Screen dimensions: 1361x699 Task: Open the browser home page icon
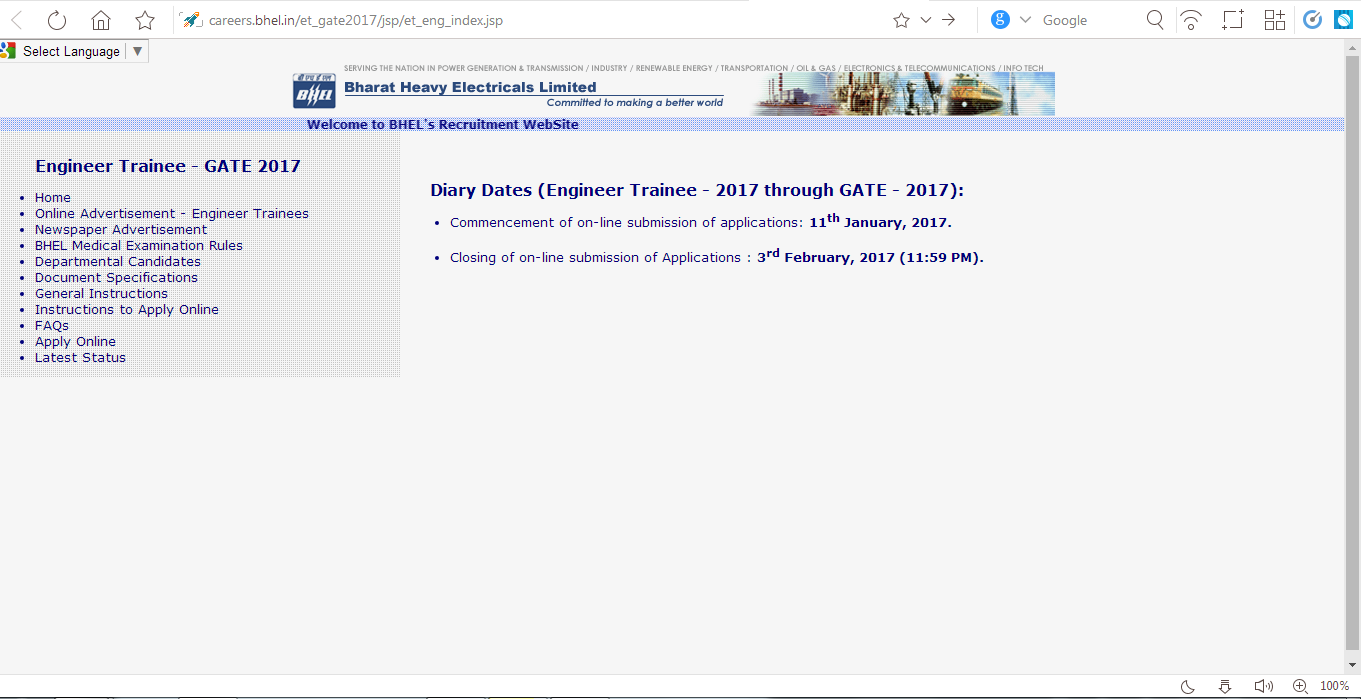(101, 20)
